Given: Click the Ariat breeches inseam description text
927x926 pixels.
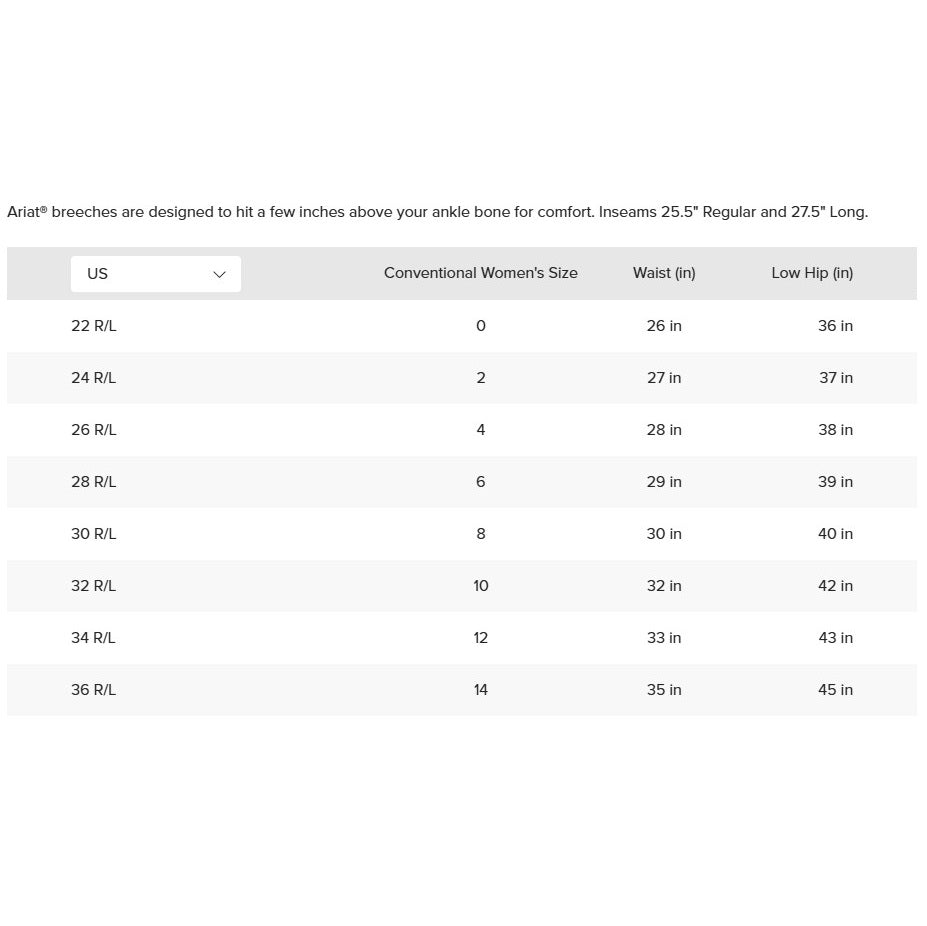Looking at the screenshot, I should tap(437, 212).
